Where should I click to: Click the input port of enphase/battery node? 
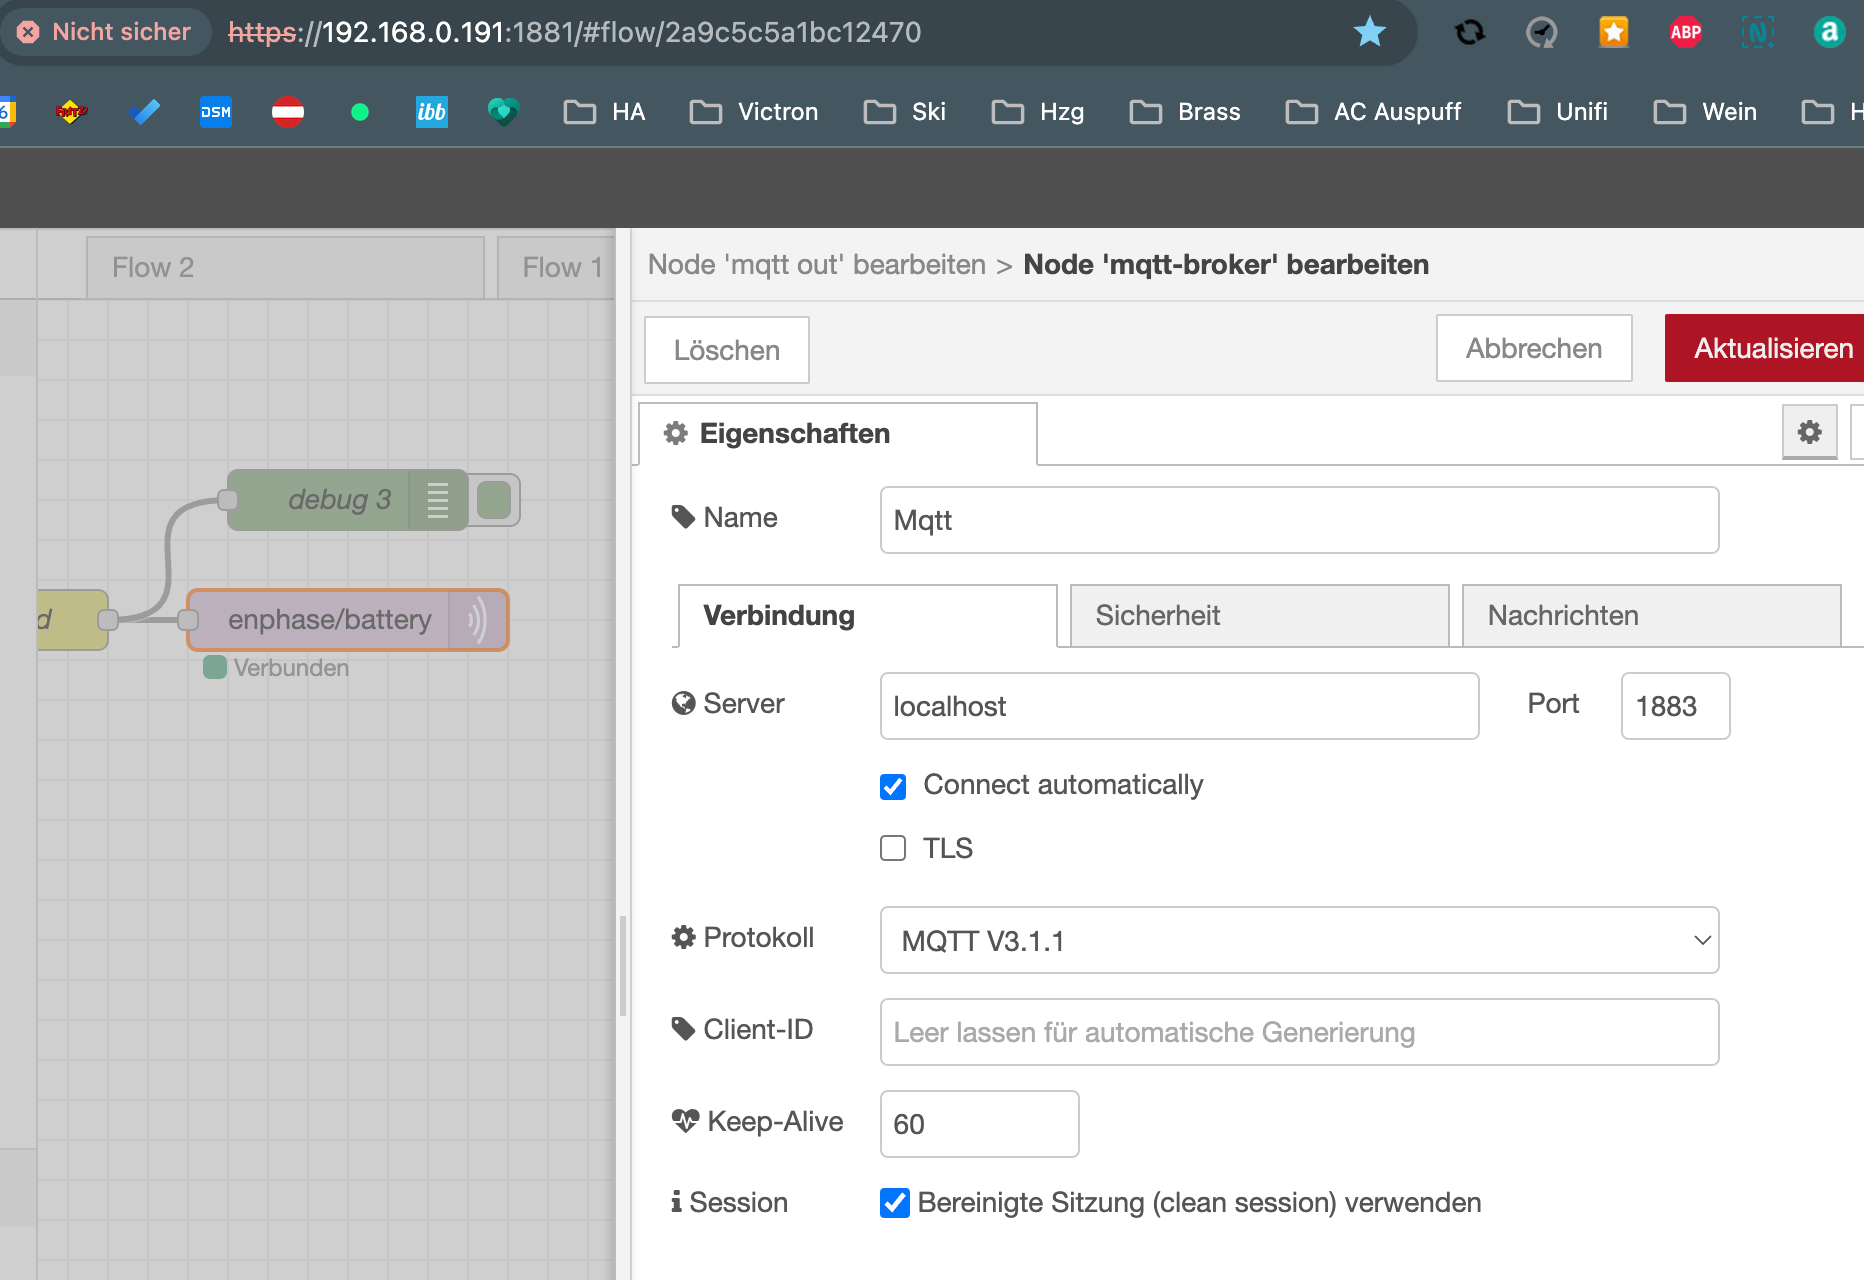(188, 620)
